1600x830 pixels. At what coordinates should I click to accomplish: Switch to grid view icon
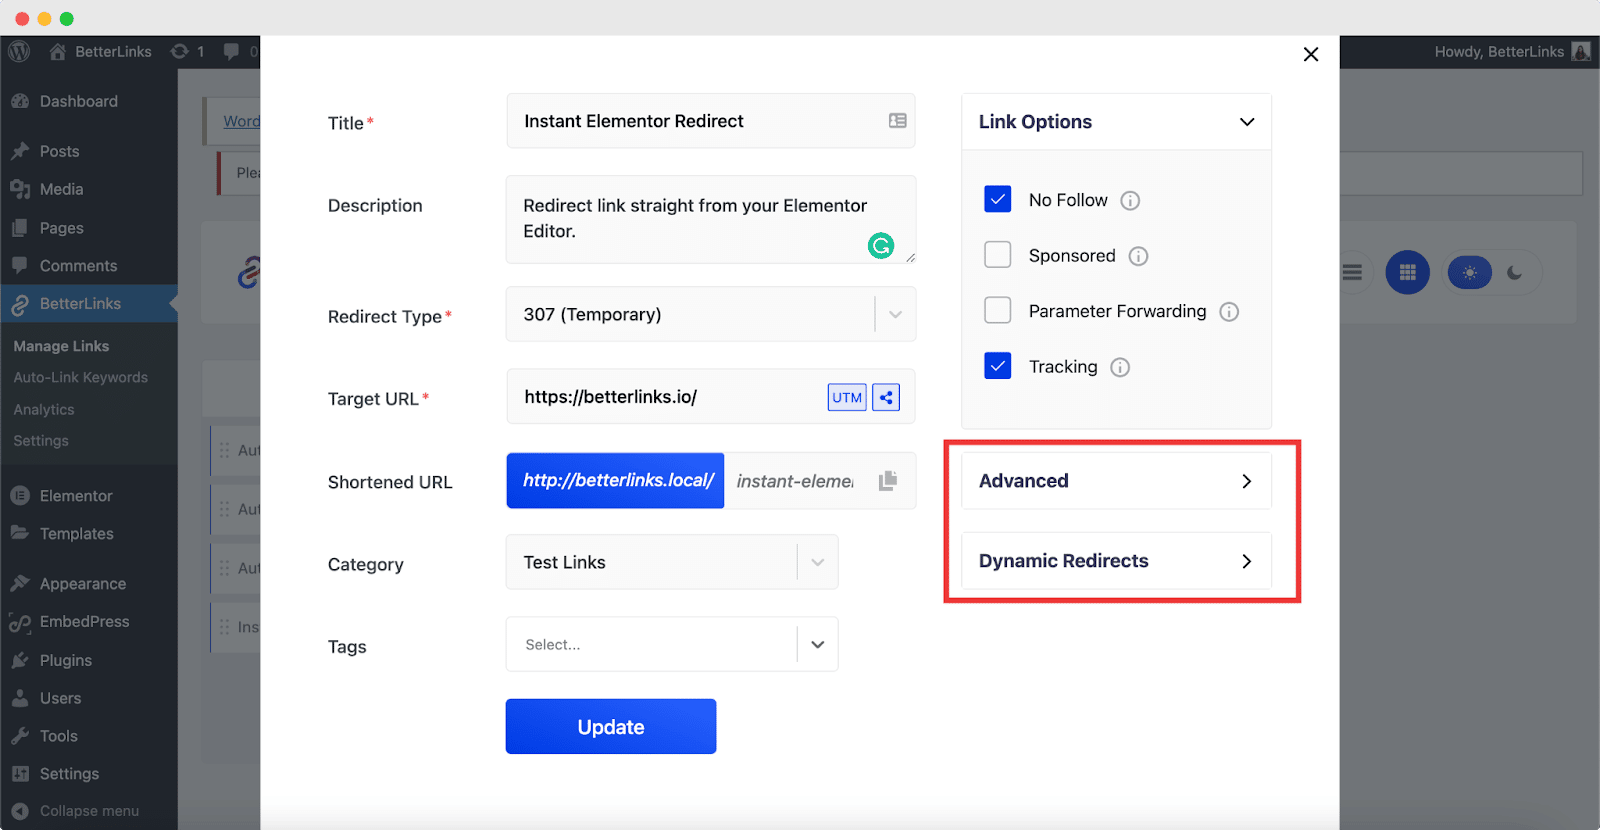(x=1407, y=272)
